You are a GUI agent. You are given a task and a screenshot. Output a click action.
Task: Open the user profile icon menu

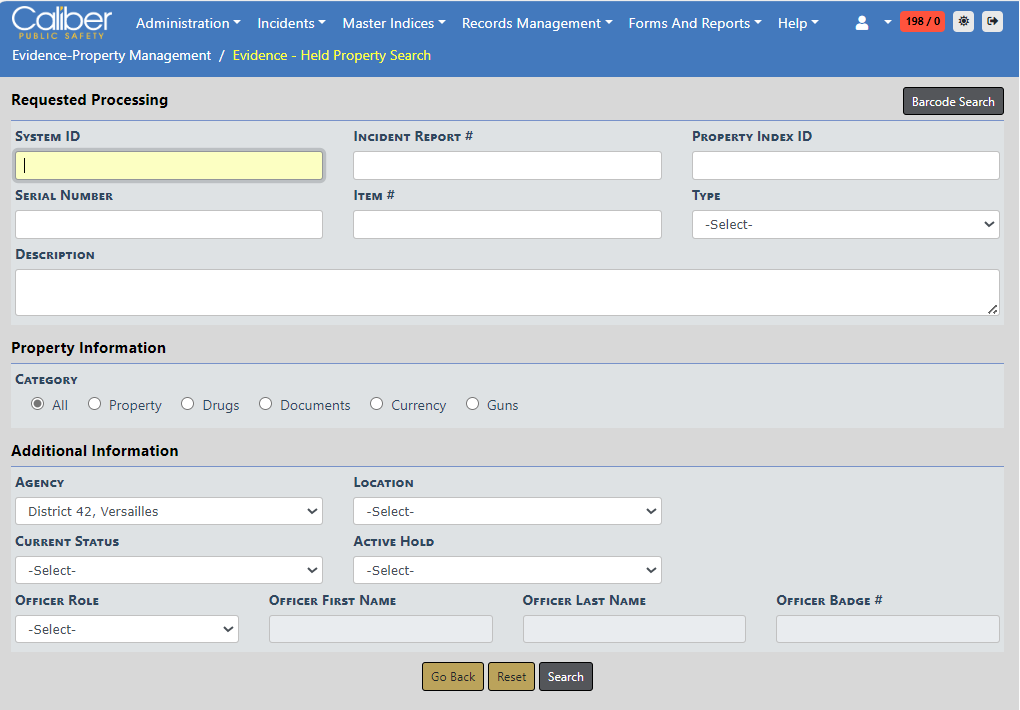point(862,23)
